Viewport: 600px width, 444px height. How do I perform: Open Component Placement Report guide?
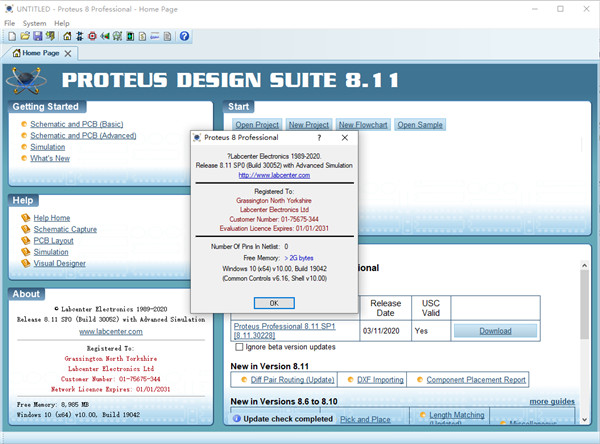[476, 380]
